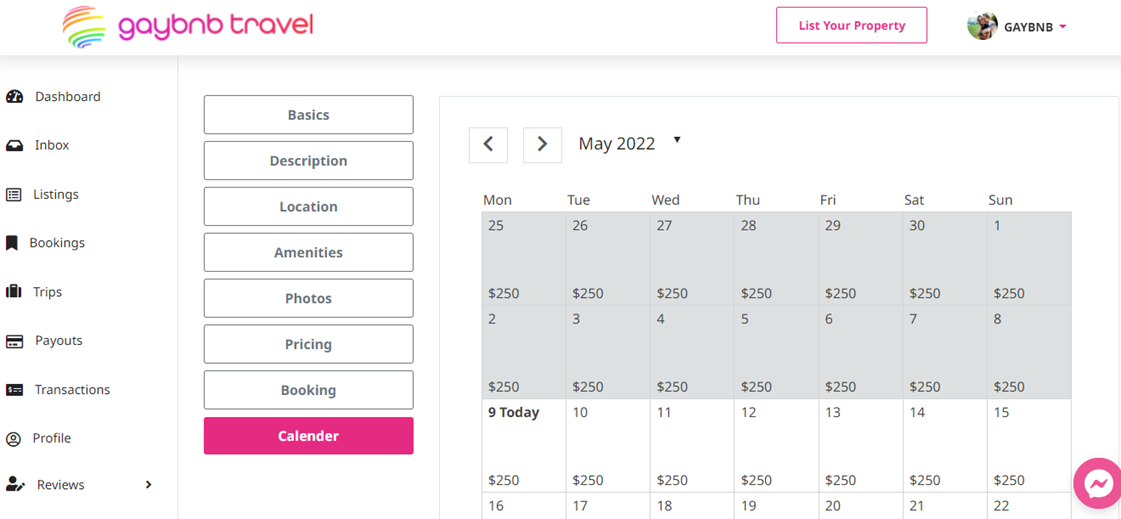Expand the Reviews submenu chevron

pos(149,485)
